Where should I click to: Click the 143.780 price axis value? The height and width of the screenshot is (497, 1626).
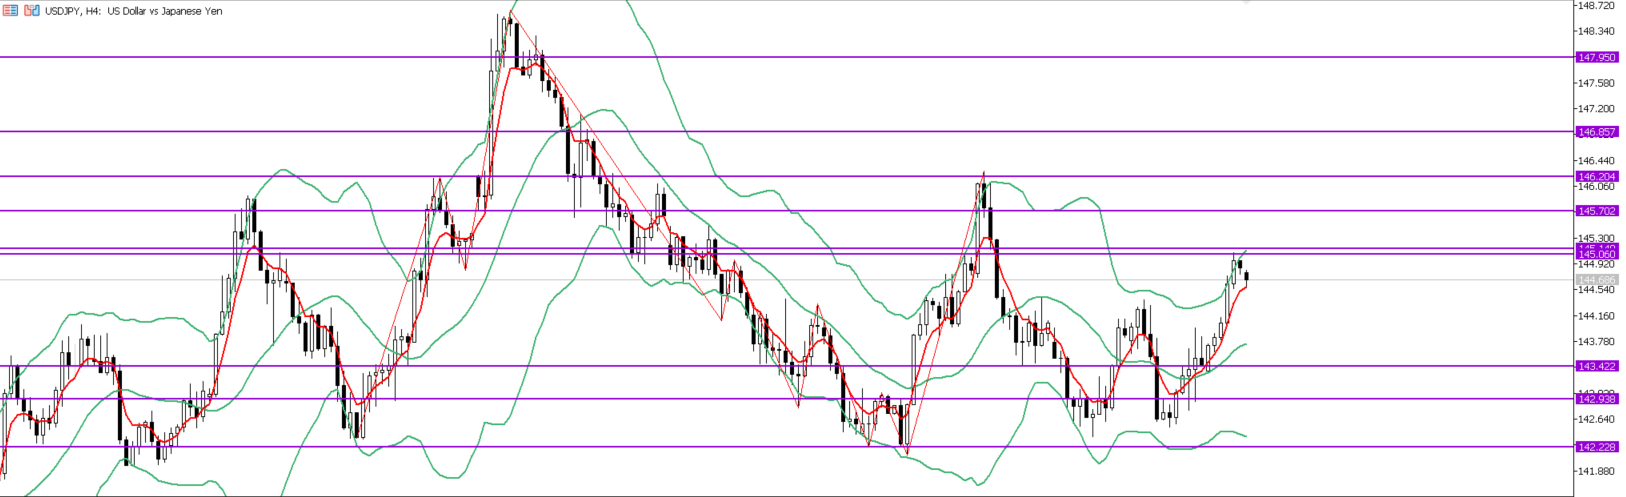(1597, 341)
